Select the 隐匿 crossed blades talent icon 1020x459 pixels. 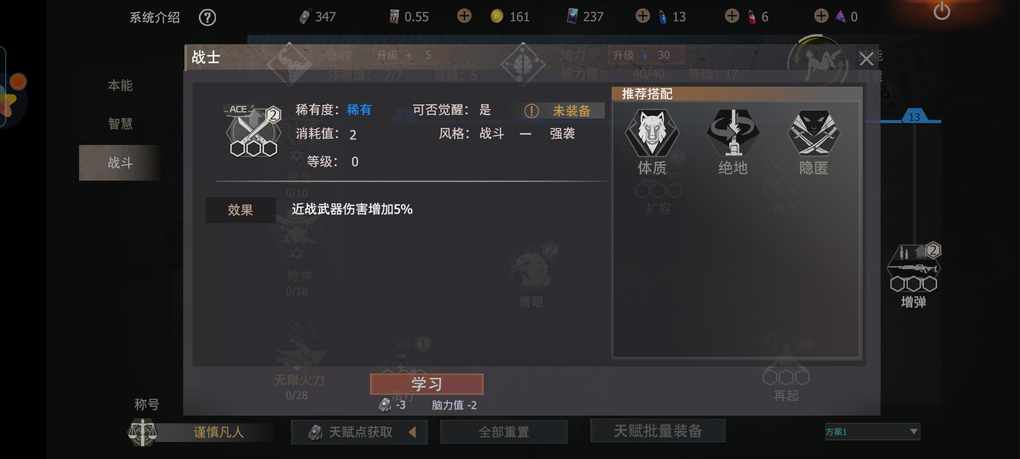pos(812,132)
